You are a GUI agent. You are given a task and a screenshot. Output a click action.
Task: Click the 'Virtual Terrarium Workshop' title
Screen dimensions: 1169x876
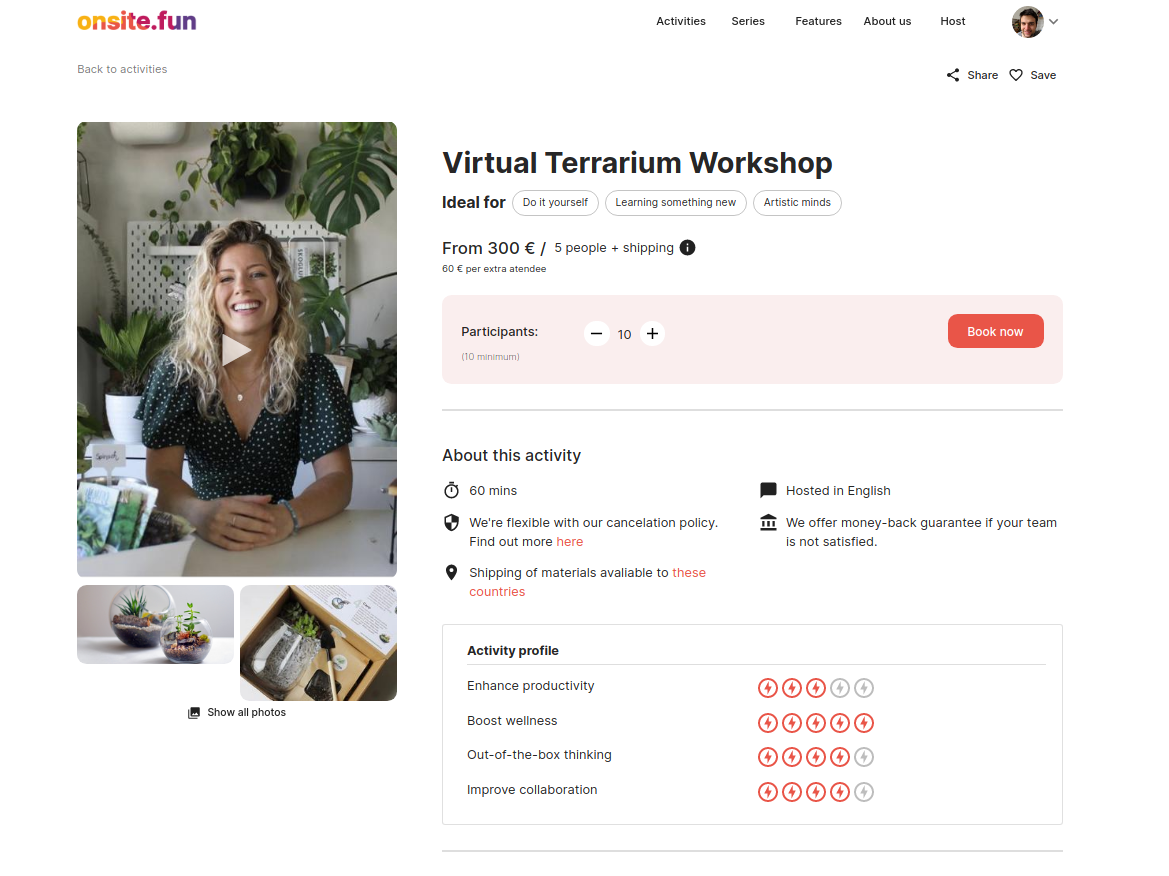pos(637,163)
